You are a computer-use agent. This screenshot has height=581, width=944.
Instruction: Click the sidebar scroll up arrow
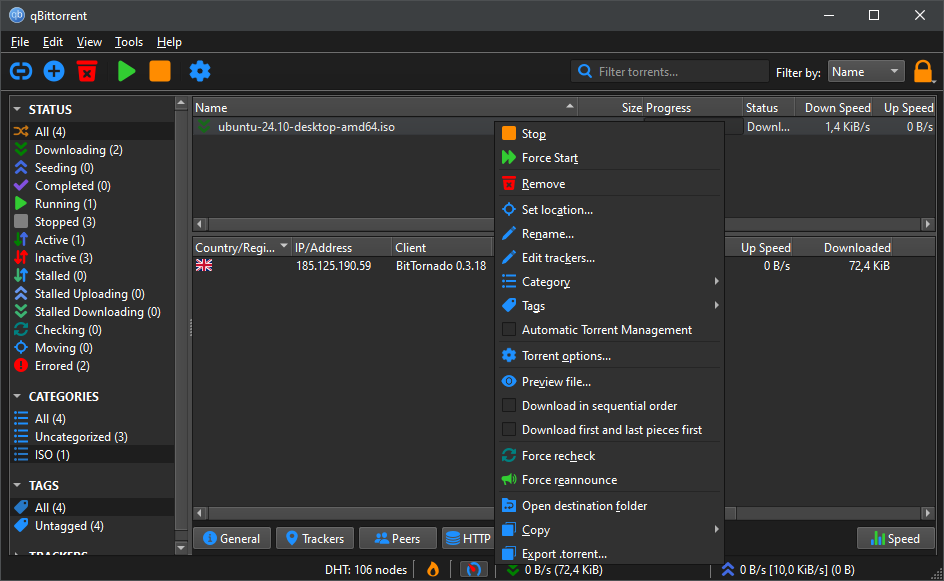pyautogui.click(x=181, y=103)
